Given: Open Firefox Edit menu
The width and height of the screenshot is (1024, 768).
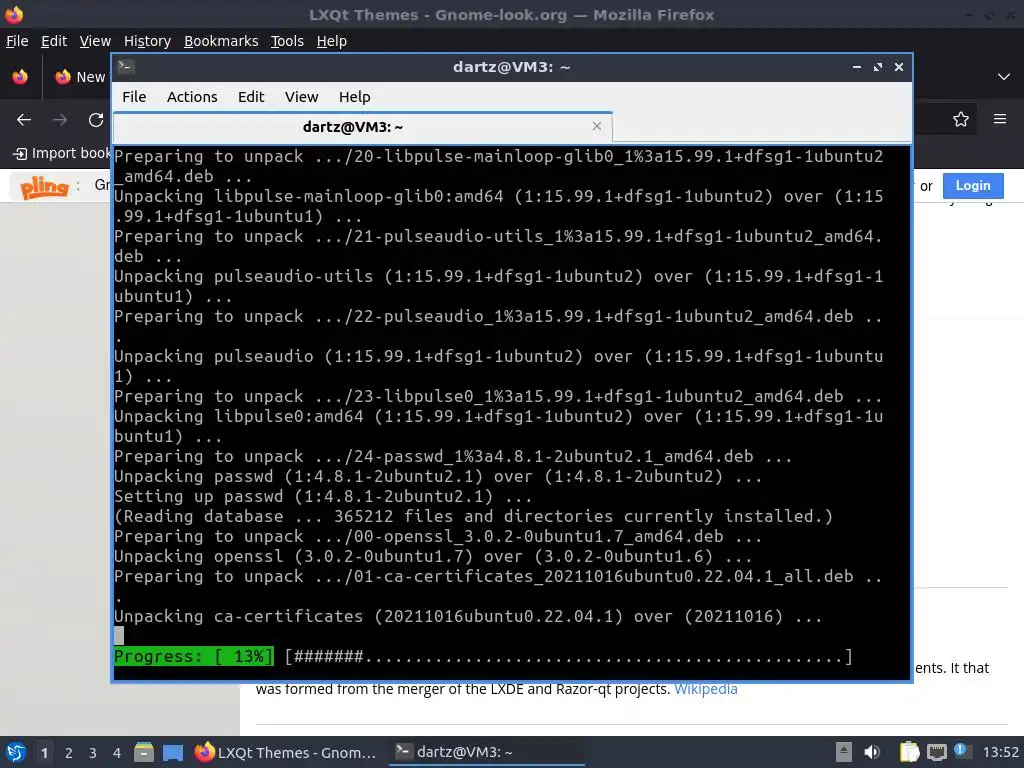Looking at the screenshot, I should 54,41.
